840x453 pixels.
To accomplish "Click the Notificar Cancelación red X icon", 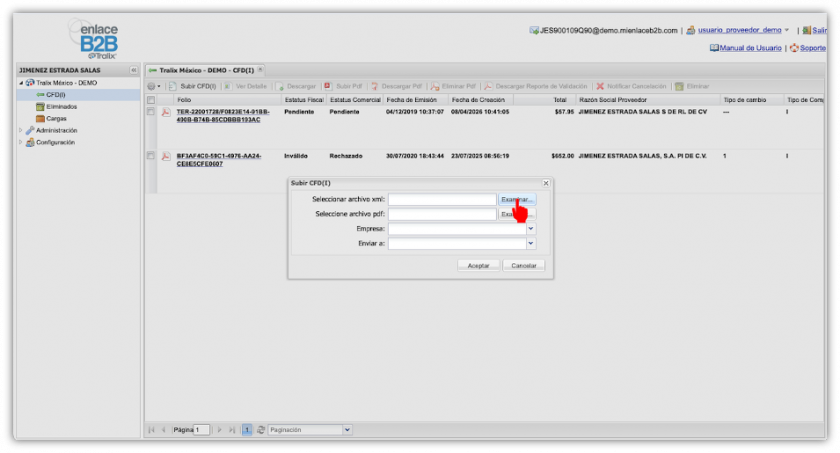I will (x=600, y=86).
